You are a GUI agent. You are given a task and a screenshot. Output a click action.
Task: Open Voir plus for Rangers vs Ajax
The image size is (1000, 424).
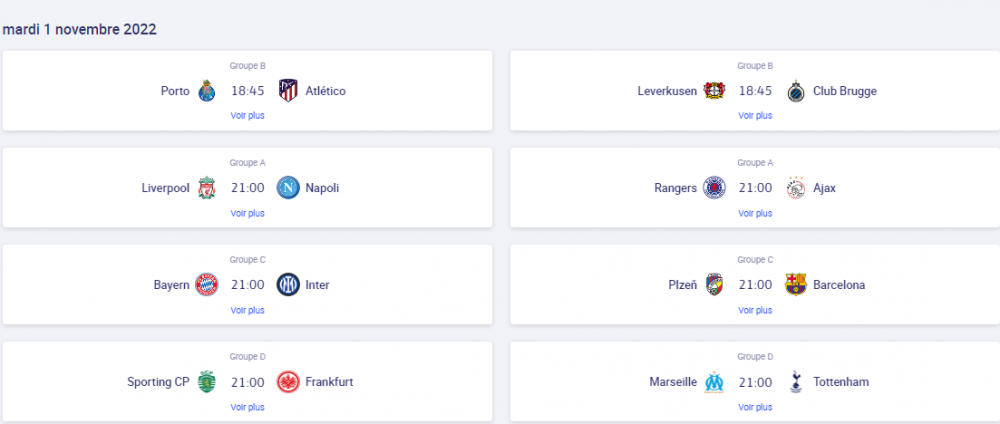click(755, 213)
